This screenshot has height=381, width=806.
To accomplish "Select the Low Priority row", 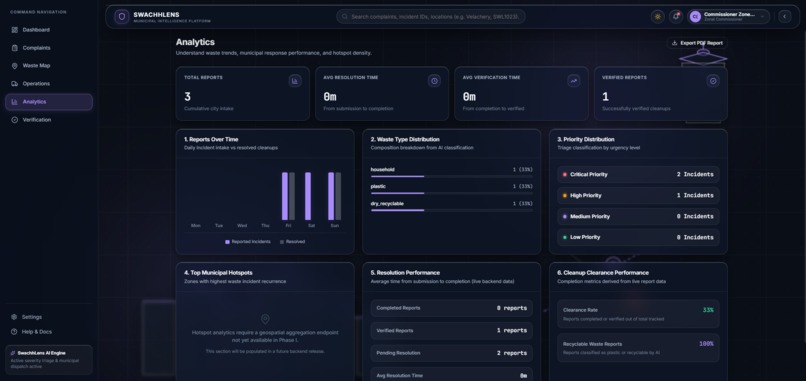I will [638, 238].
